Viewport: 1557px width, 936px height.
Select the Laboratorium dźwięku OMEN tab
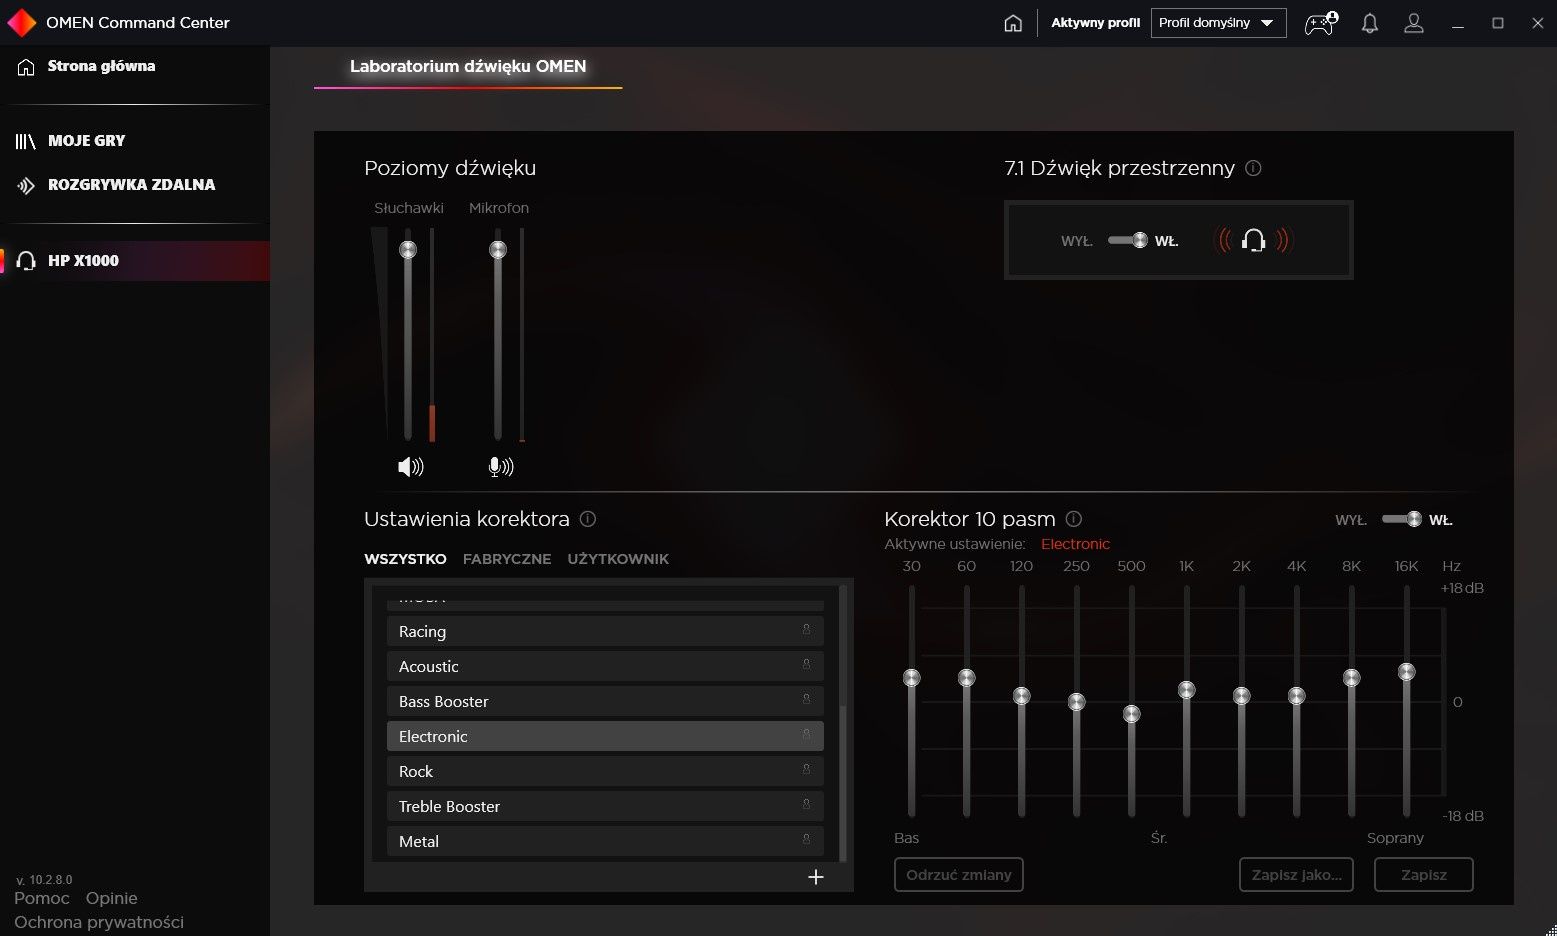point(468,67)
